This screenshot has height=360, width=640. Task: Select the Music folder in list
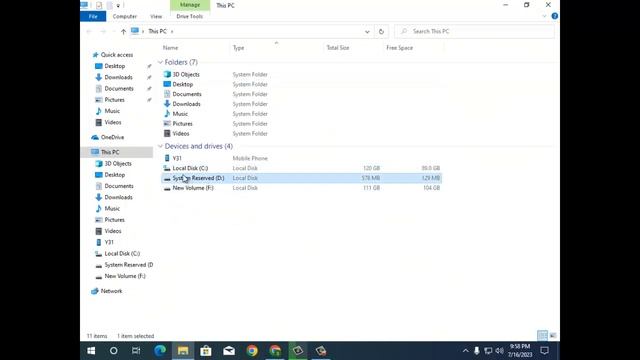tap(180, 114)
